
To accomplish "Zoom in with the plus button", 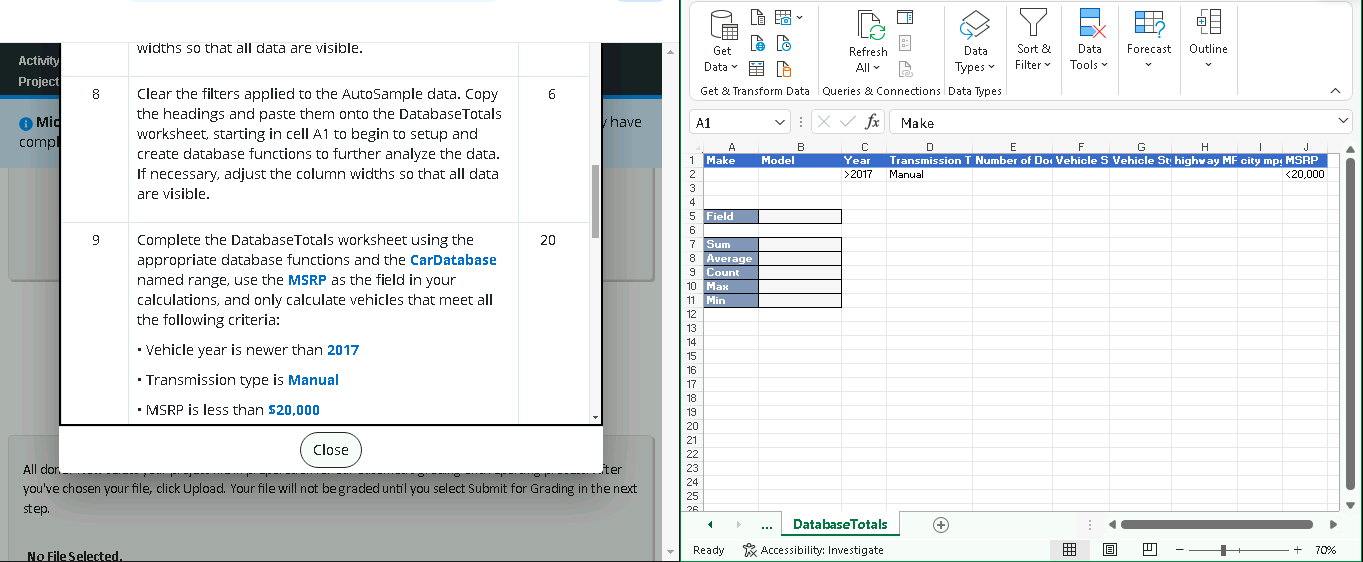I will click(x=1297, y=550).
